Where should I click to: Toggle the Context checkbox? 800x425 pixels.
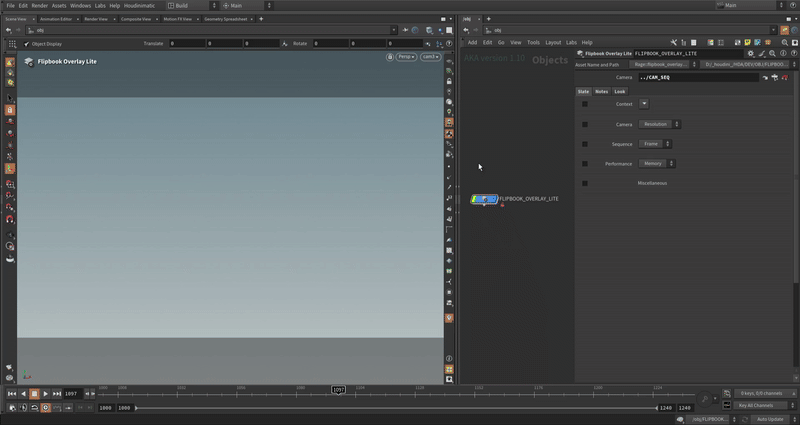[x=585, y=104]
